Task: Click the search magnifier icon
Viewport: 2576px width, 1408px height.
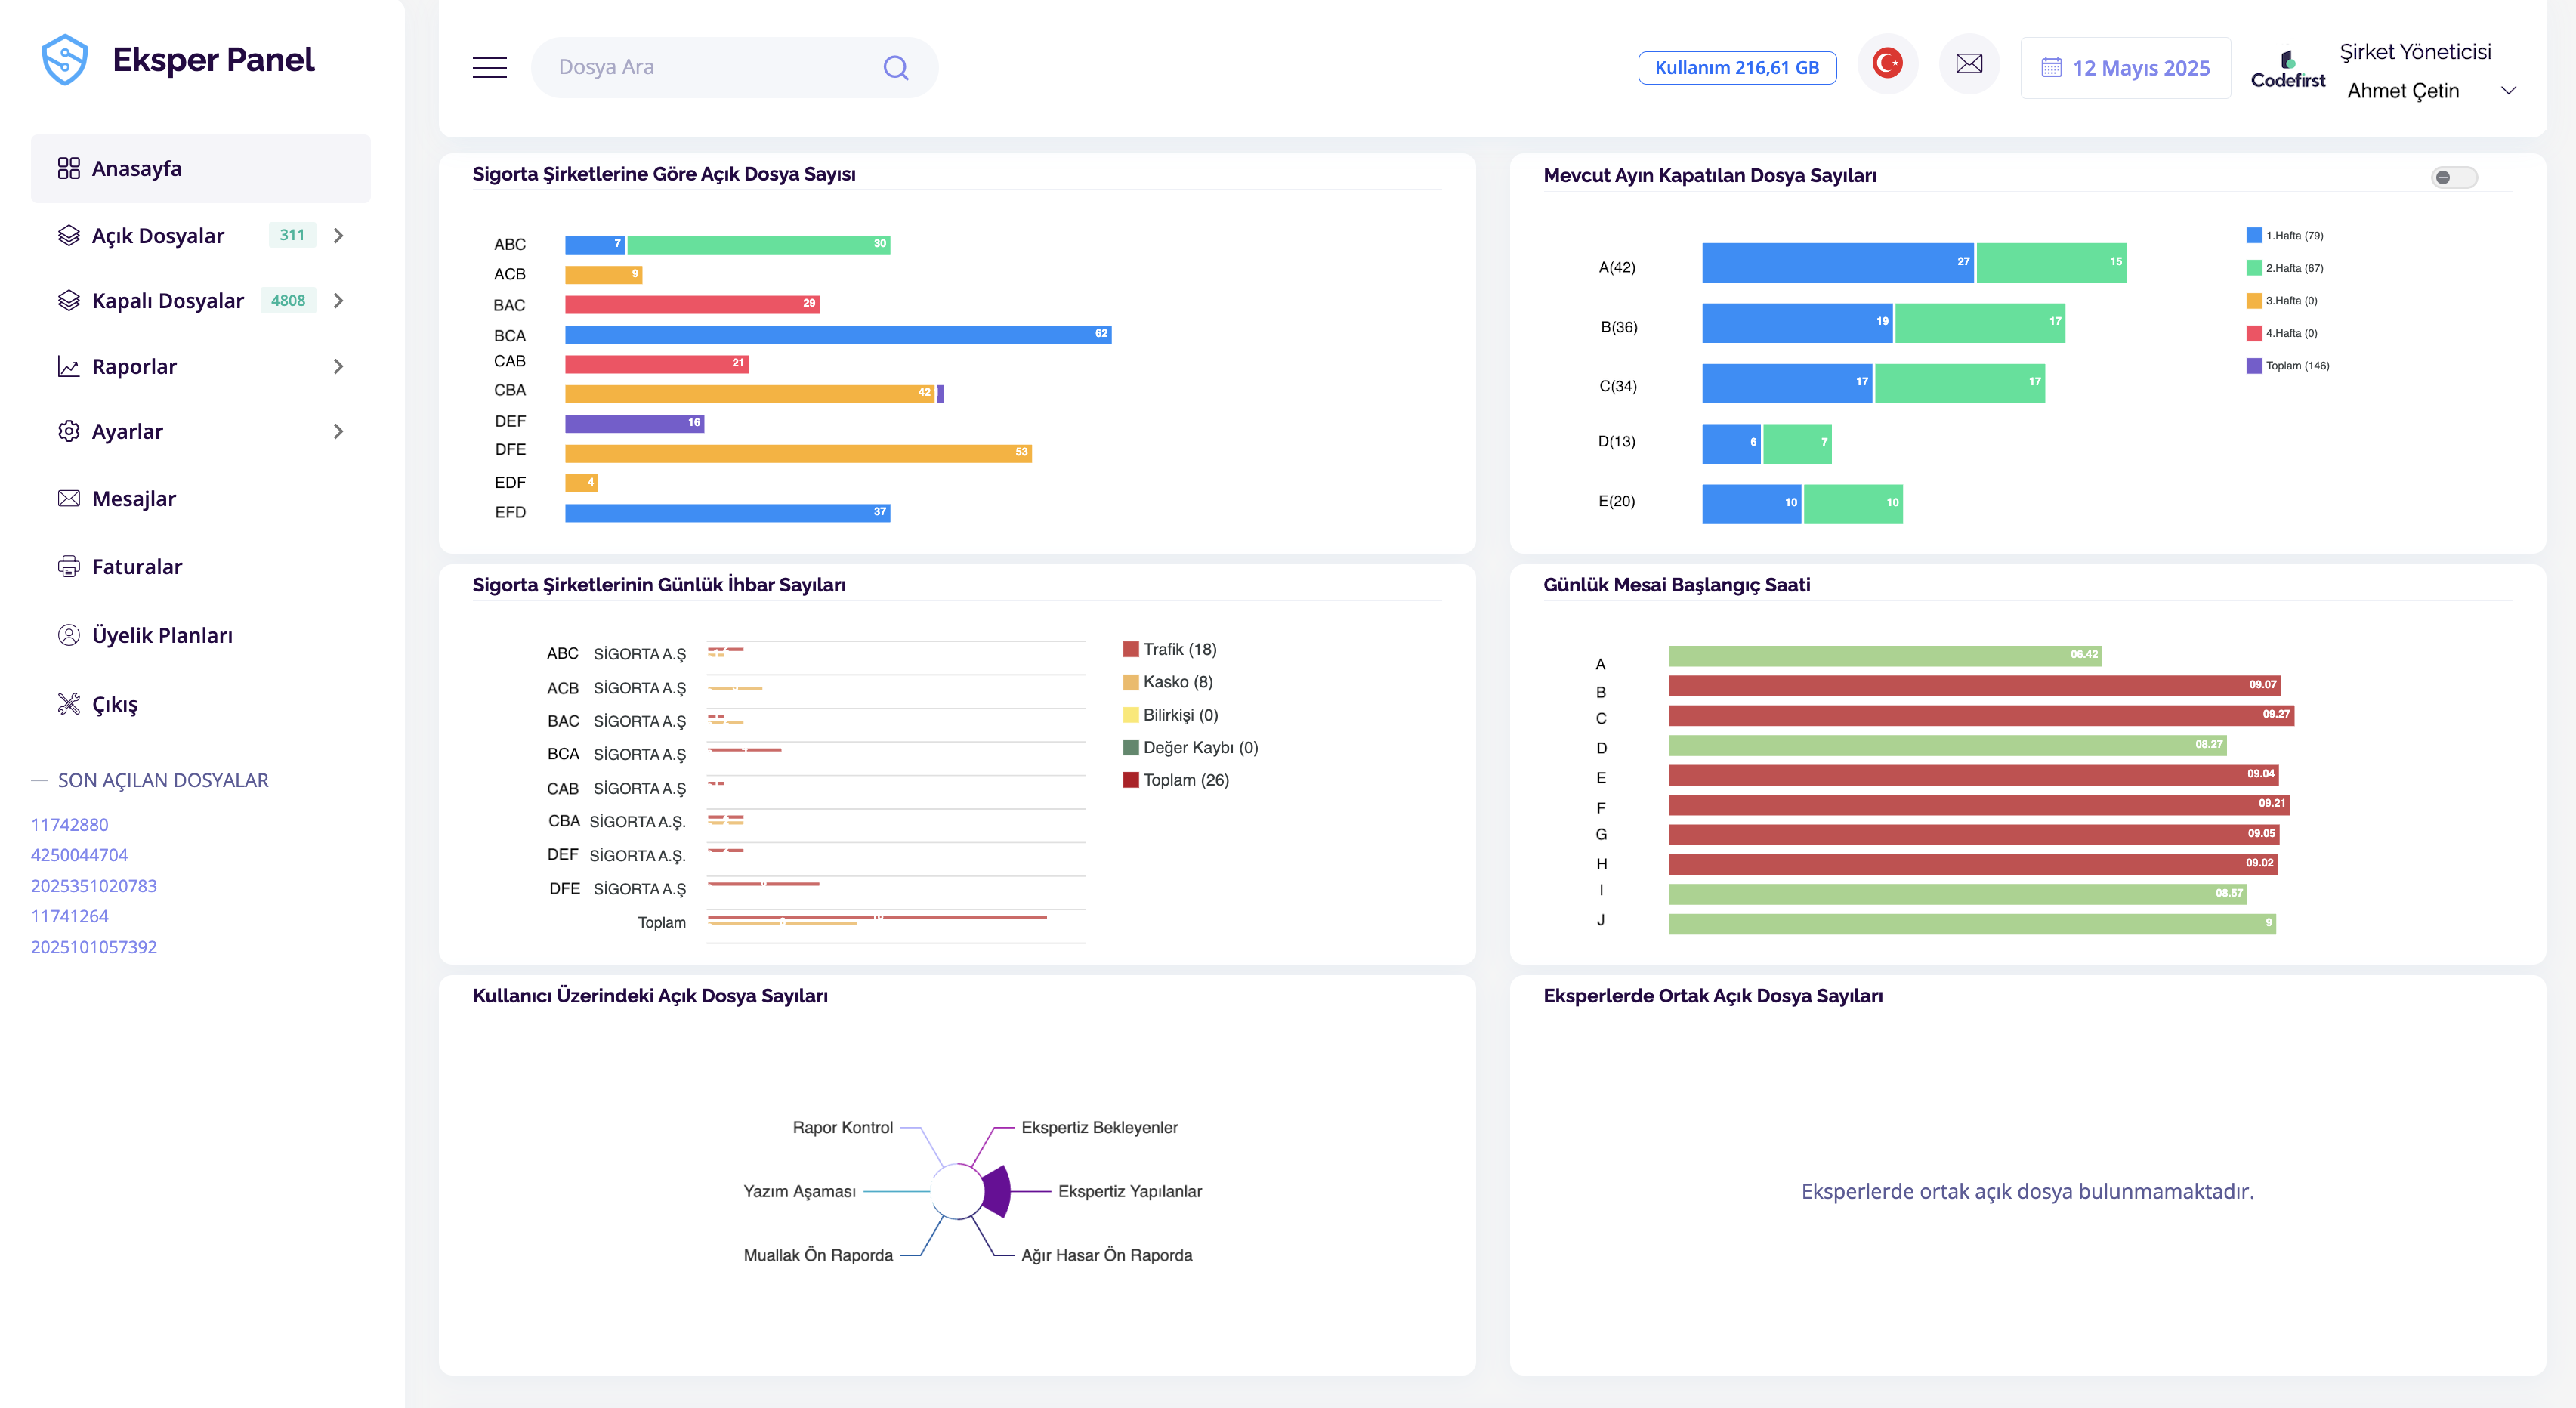Action: click(896, 67)
